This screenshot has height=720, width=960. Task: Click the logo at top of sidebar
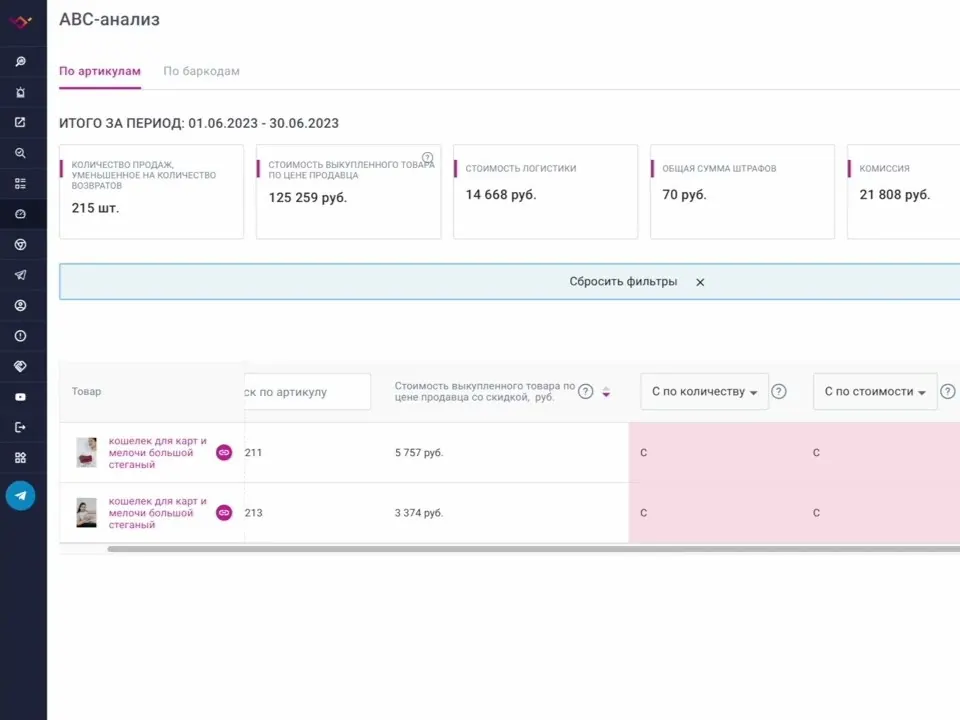pyautogui.click(x=20, y=23)
